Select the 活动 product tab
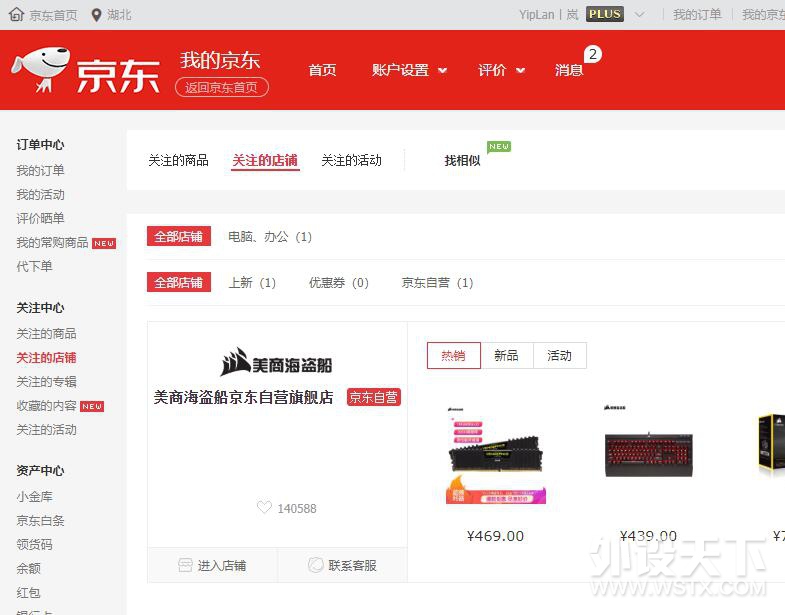 pyautogui.click(x=560, y=356)
